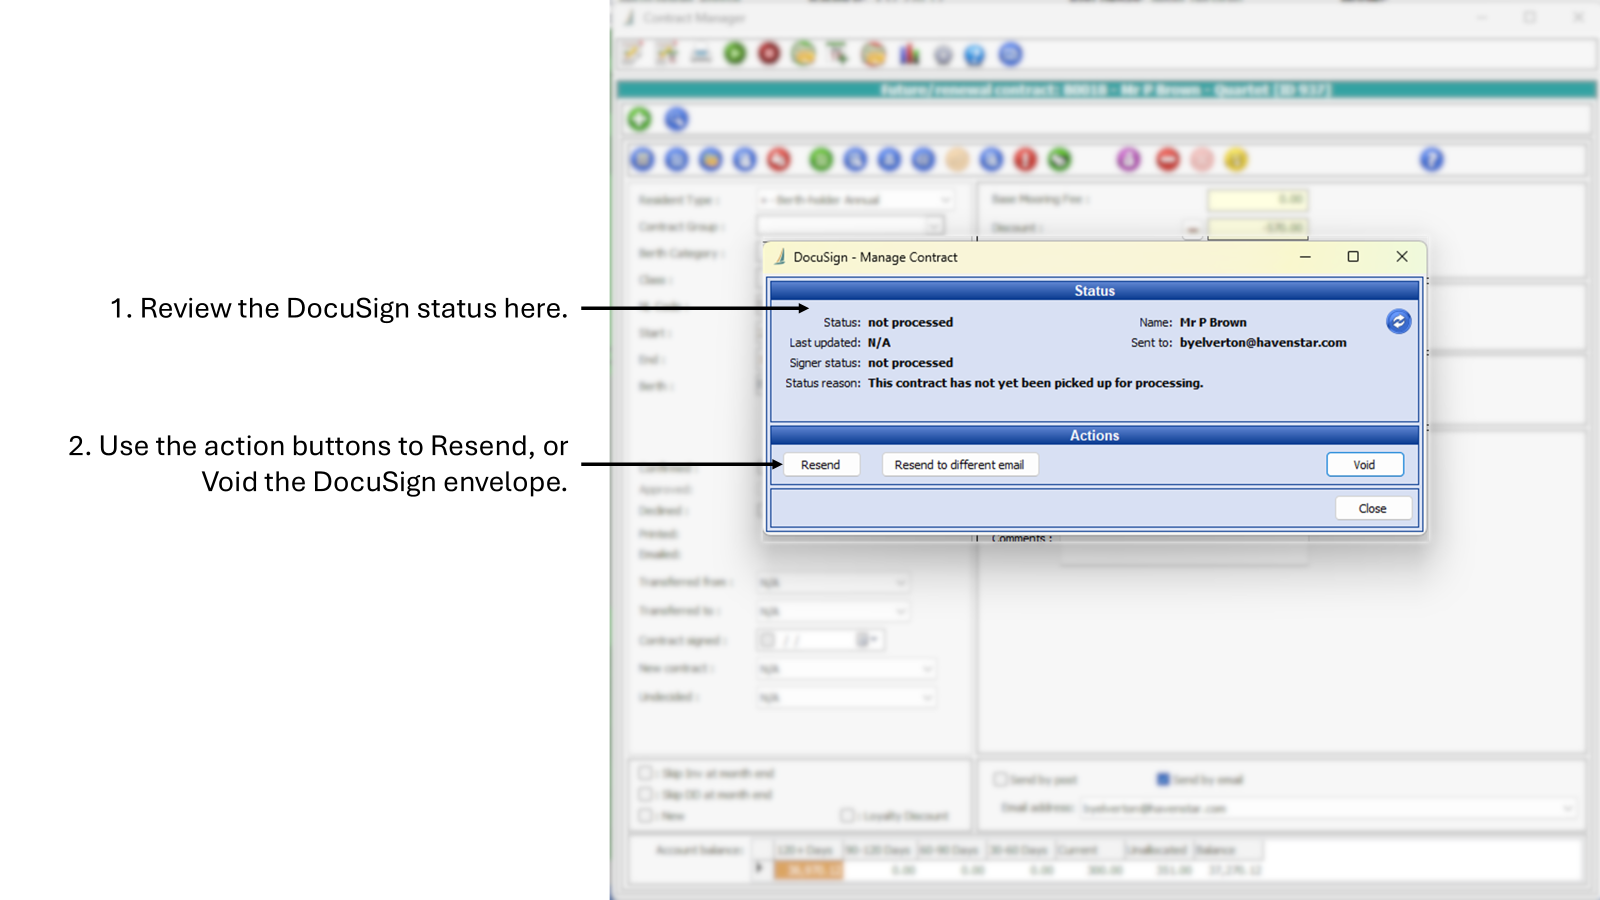Screen dimensions: 1600x900
Task: Toggle the Send by email checkbox
Action: (x=1163, y=779)
